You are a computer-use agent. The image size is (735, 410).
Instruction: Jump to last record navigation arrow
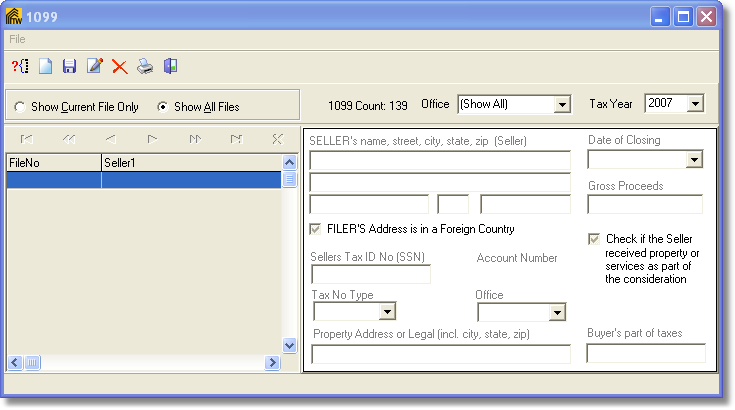click(236, 139)
